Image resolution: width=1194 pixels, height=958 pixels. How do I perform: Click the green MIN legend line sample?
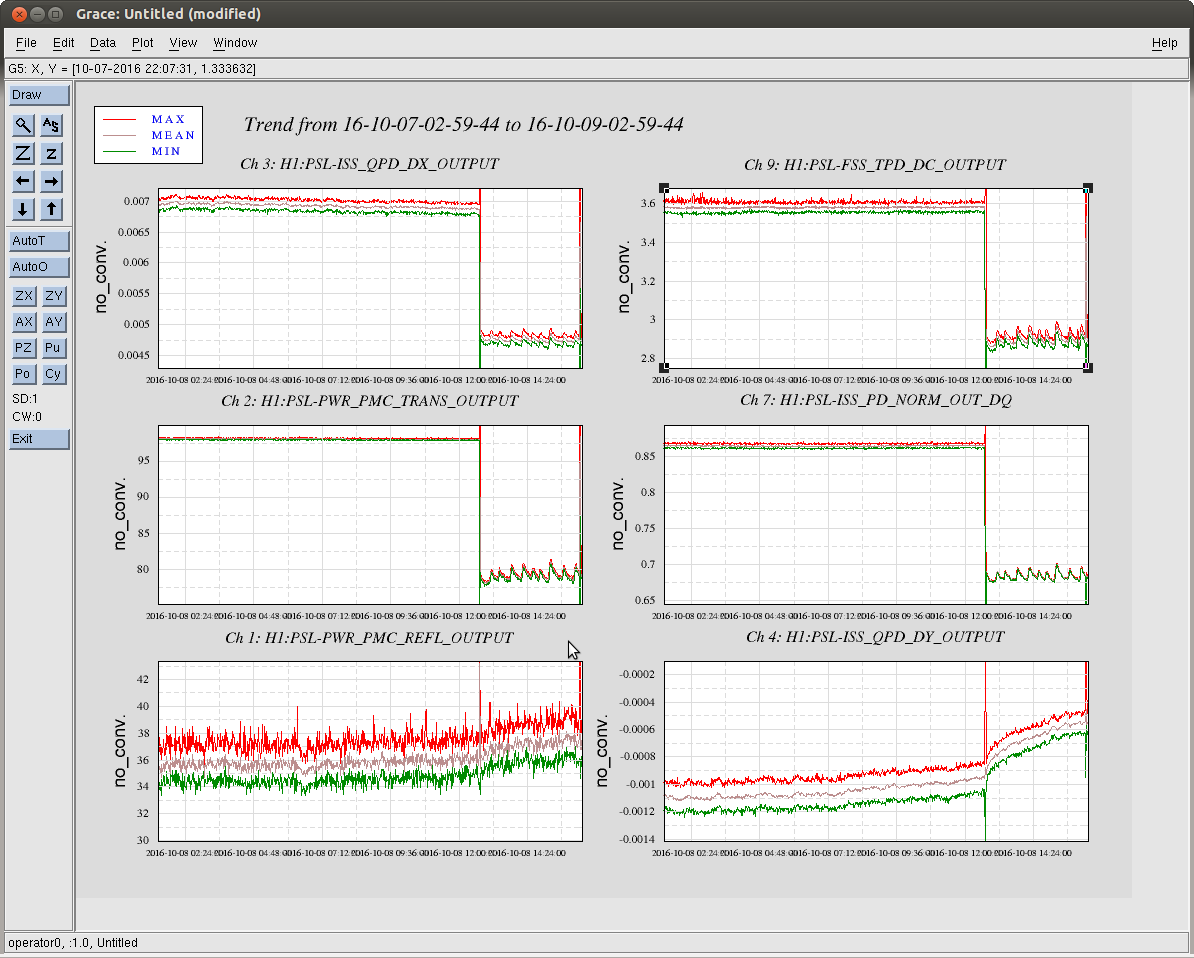point(120,152)
